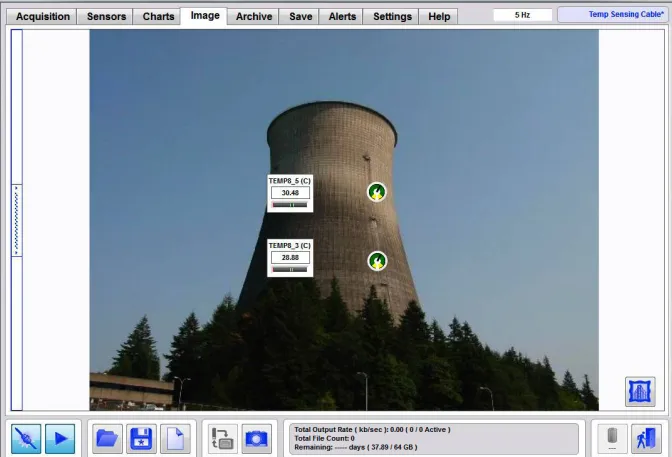Click the 28.88 temperature value
Viewport: 672px width, 457px height.
coord(290,258)
